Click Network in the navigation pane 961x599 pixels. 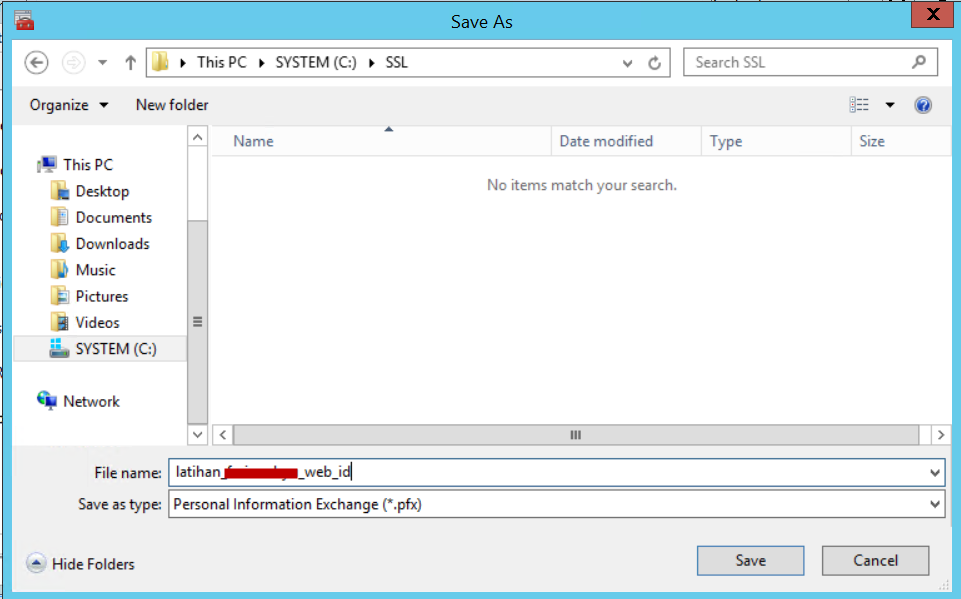coord(91,401)
